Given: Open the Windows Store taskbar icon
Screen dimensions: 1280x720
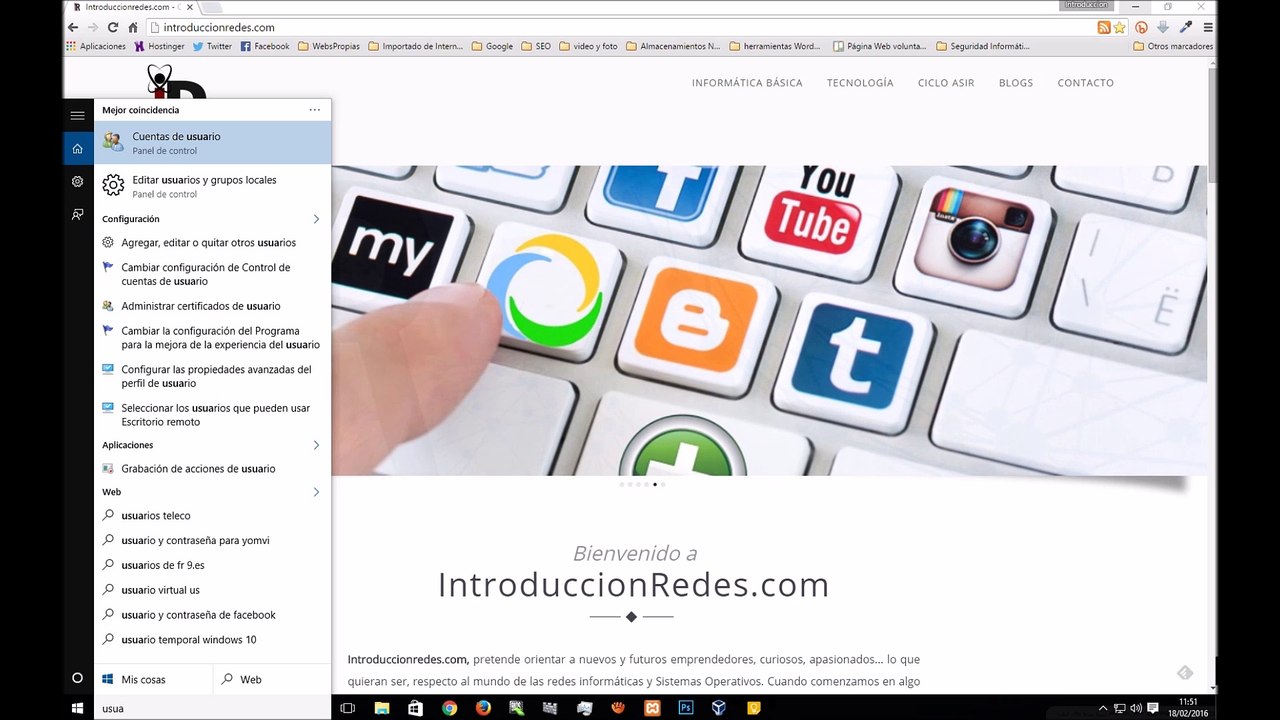Looking at the screenshot, I should (x=415, y=708).
